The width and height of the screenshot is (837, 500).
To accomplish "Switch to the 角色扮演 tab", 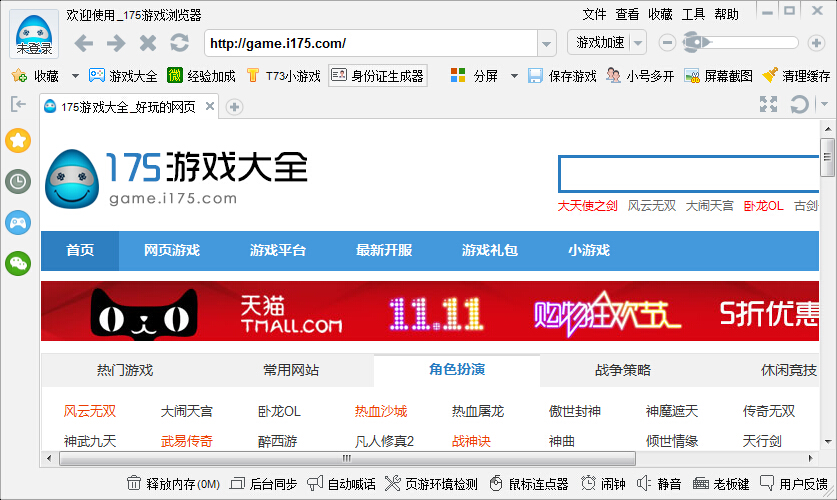I will pos(457,370).
